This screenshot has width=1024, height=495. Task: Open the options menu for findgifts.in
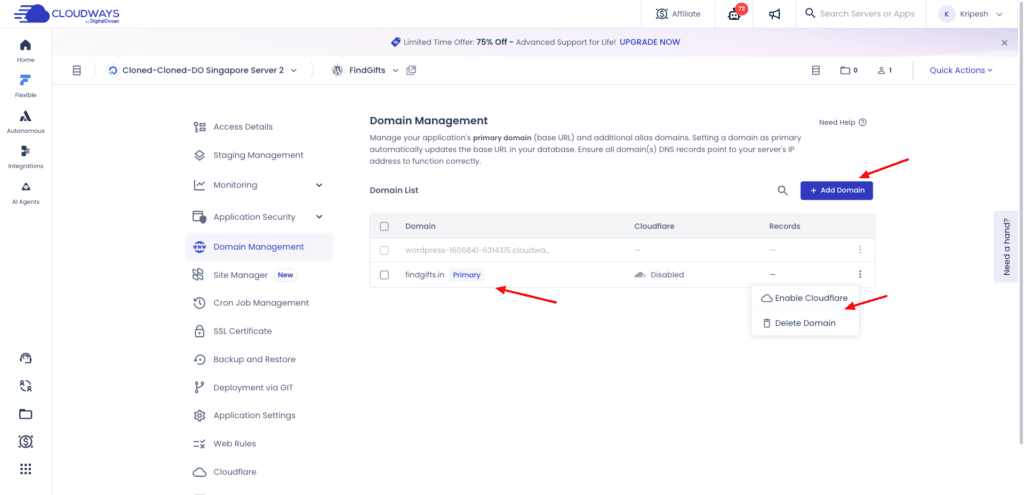[x=860, y=275]
